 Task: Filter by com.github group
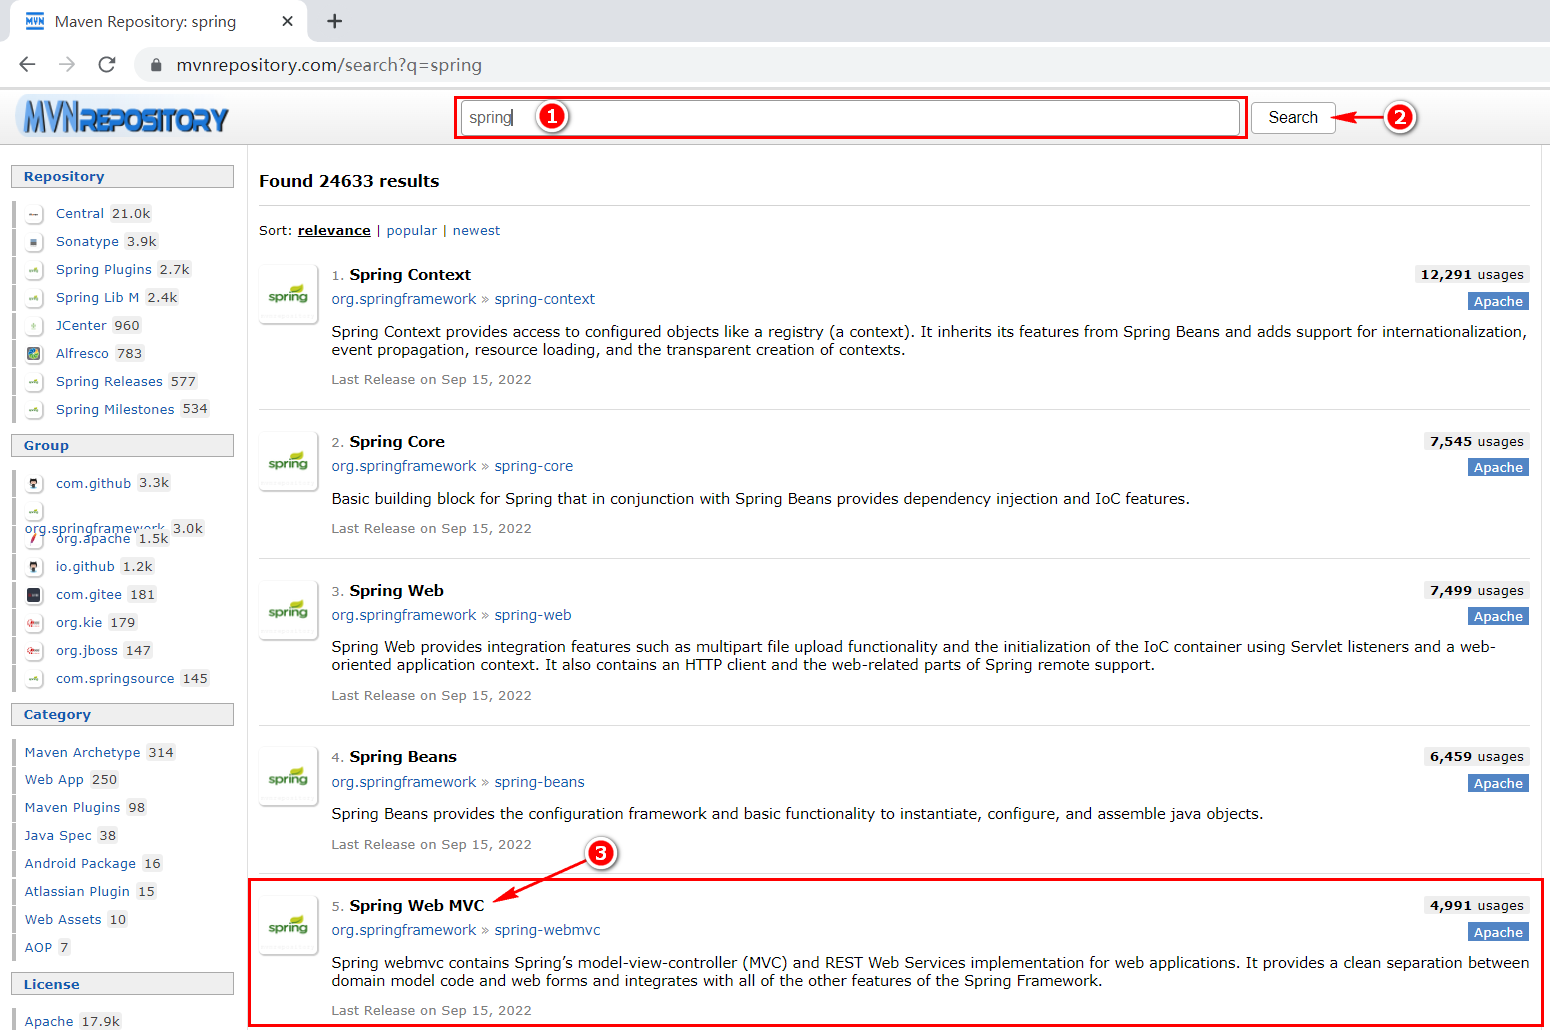tap(93, 483)
